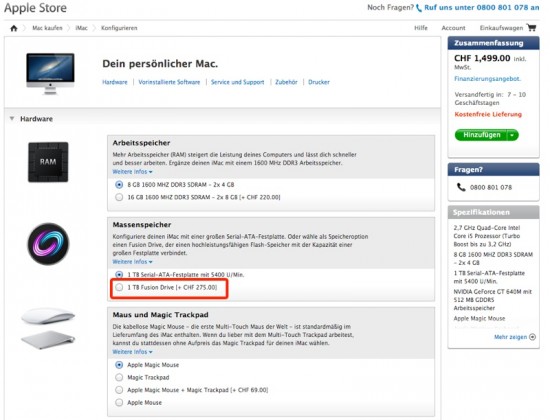Click the Magic Trackpad image
The image size is (550, 420).
tap(48, 339)
